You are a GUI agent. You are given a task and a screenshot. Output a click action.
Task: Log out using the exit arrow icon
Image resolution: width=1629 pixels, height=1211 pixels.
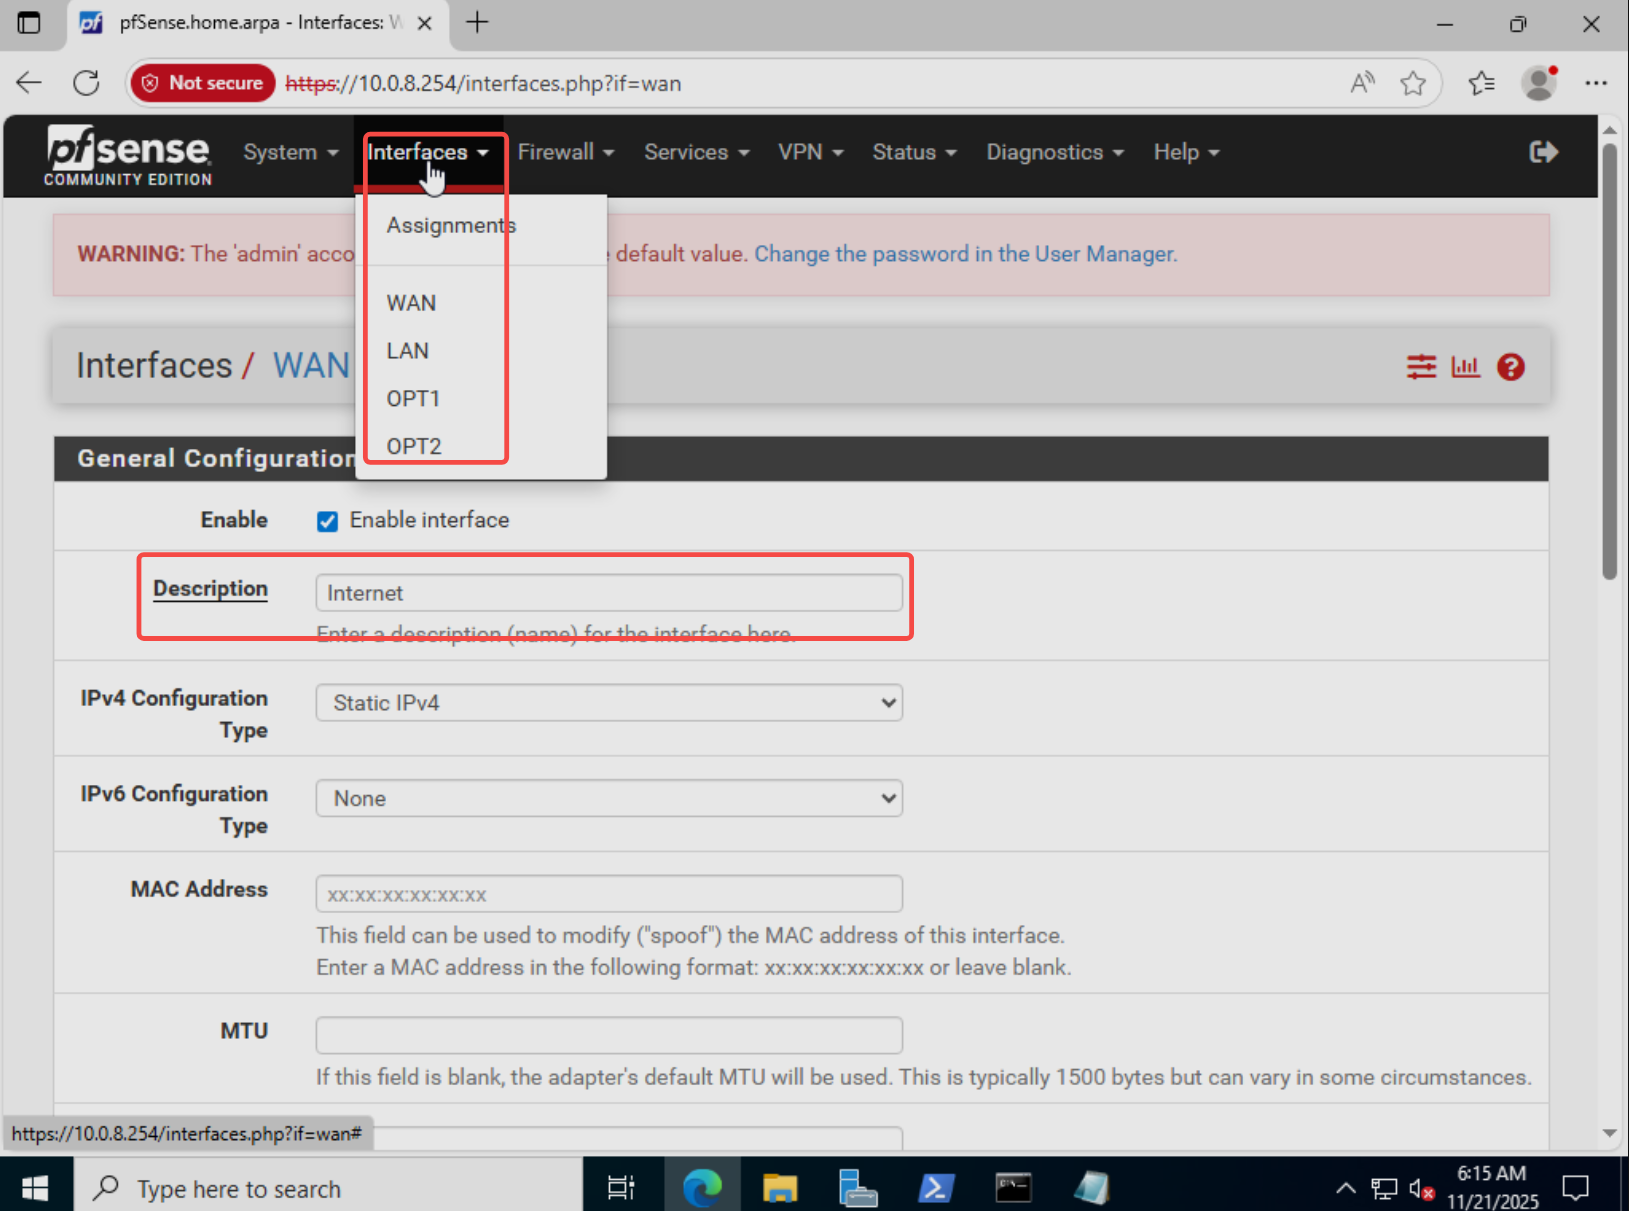coord(1543,152)
